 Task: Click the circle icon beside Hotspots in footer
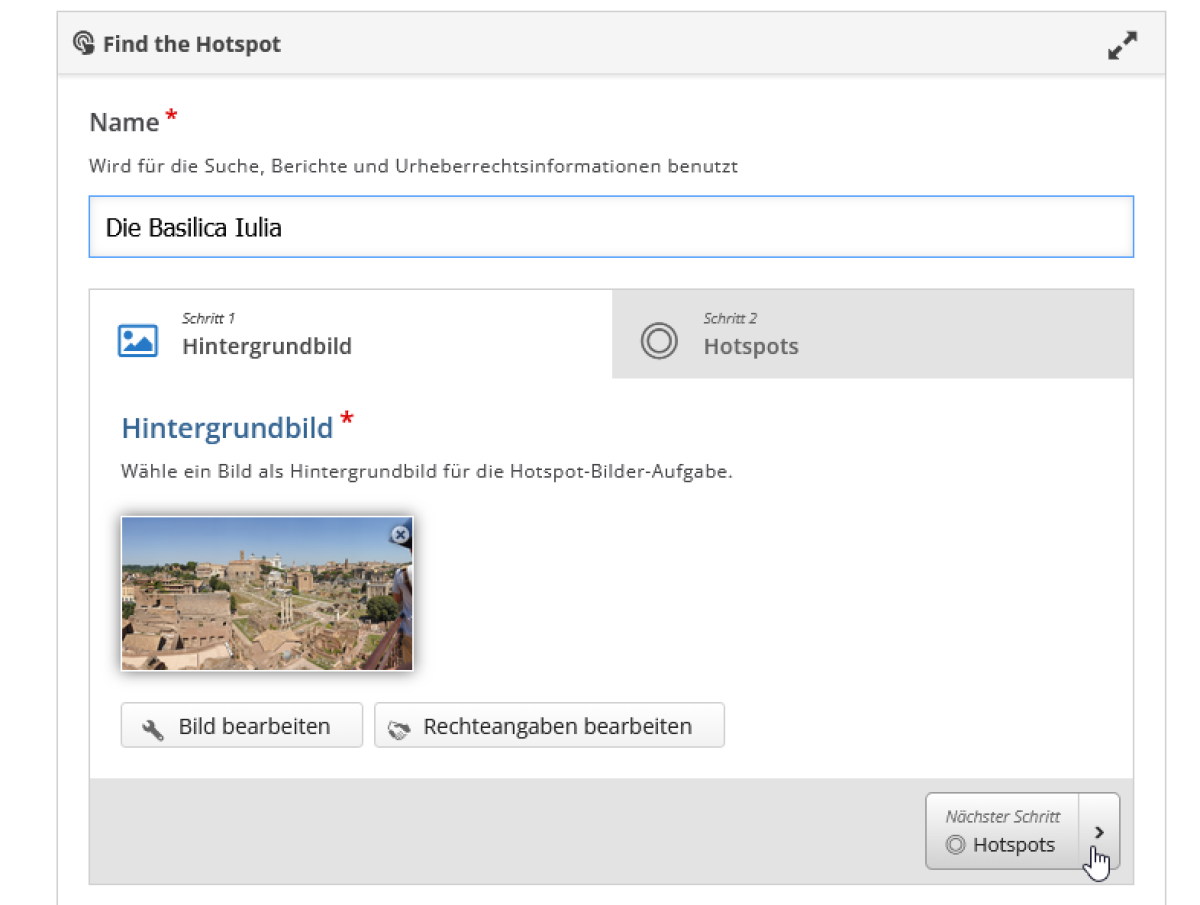tap(955, 845)
